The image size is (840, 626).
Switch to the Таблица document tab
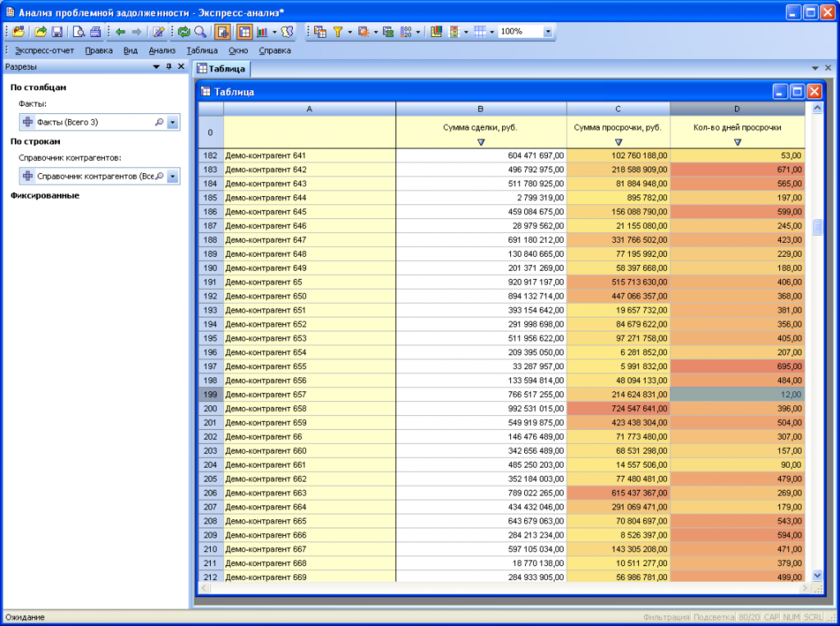tap(221, 69)
